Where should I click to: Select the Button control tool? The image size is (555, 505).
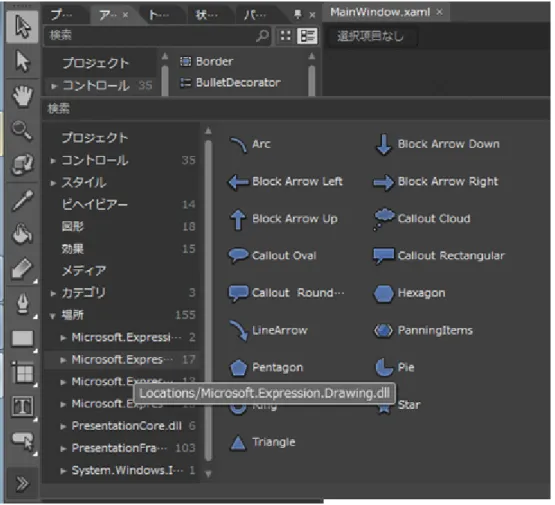(x=22, y=440)
